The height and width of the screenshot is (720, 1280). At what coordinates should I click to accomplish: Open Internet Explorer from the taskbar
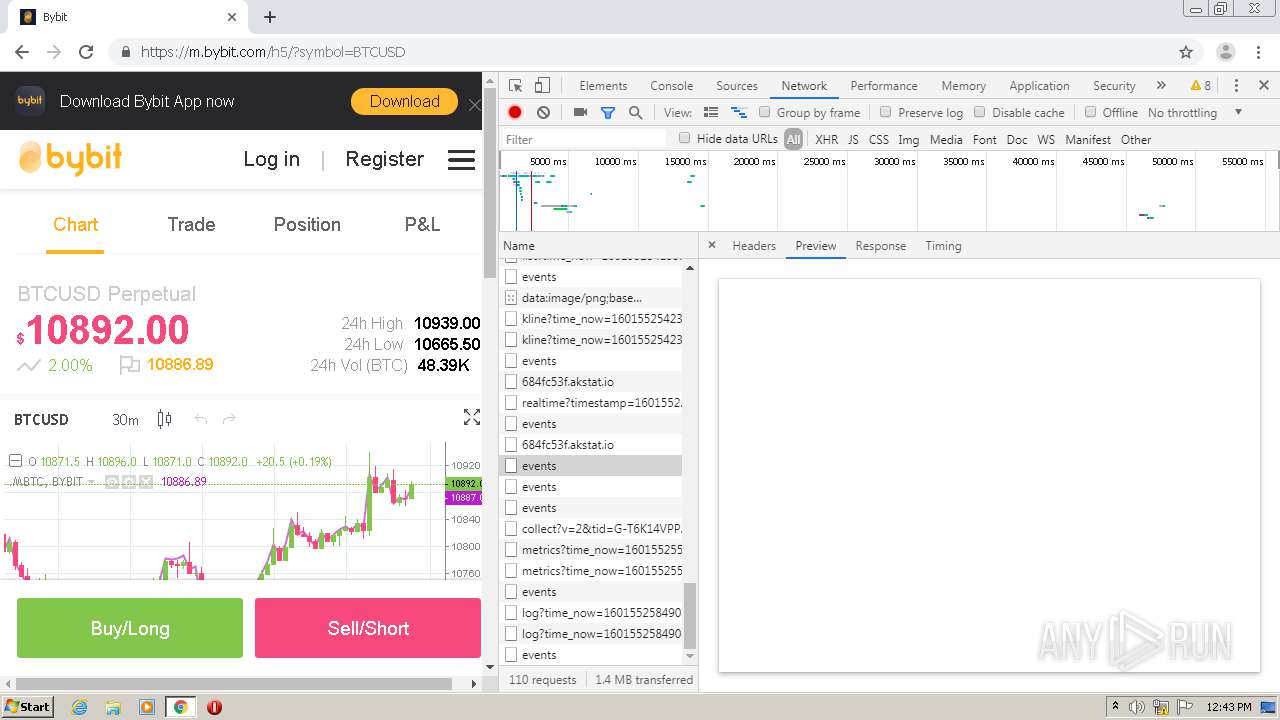click(79, 707)
